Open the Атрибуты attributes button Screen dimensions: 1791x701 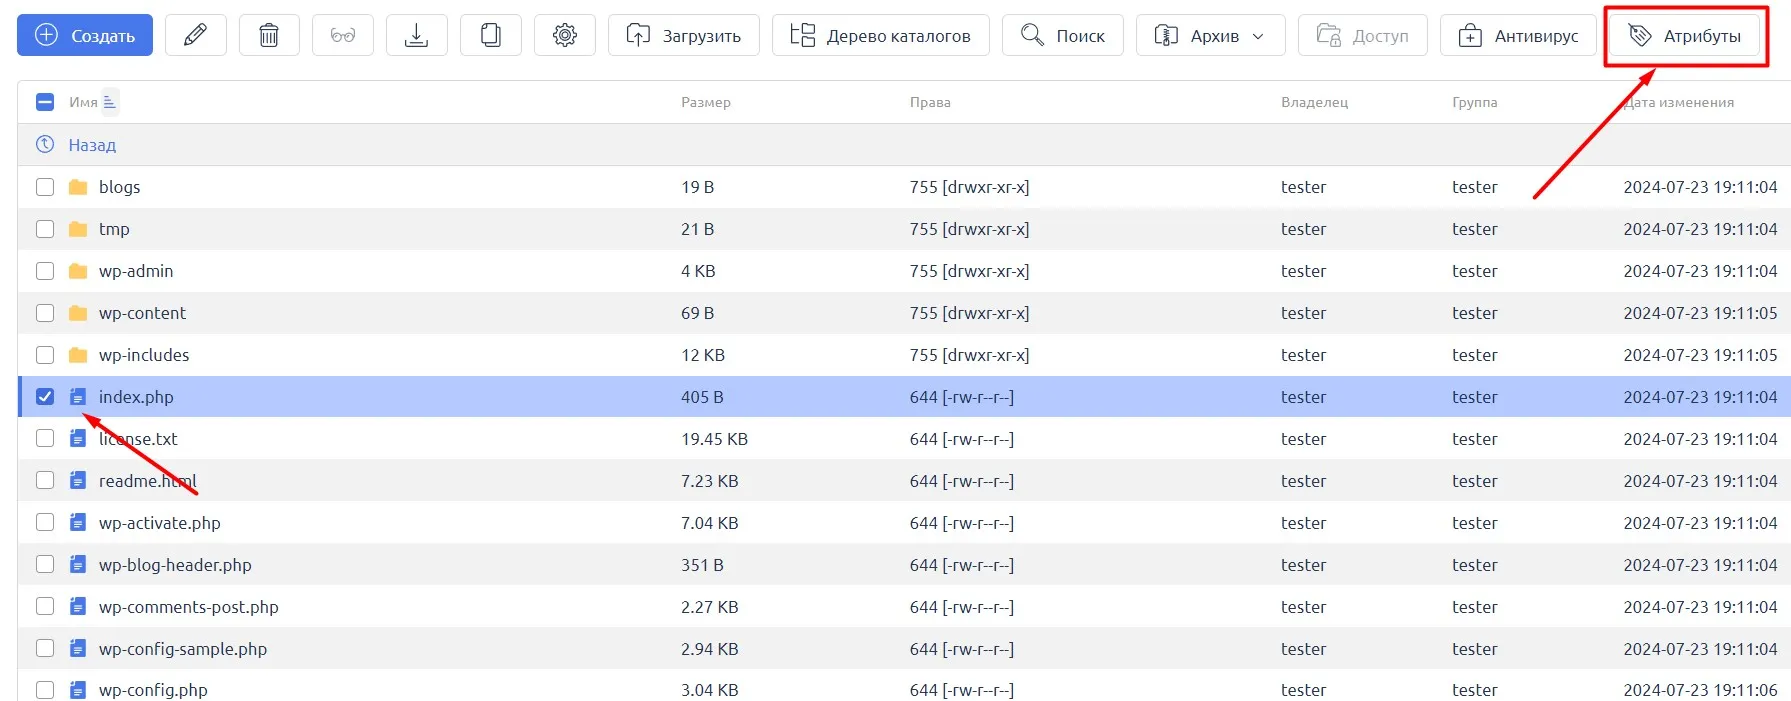pyautogui.click(x=1685, y=35)
